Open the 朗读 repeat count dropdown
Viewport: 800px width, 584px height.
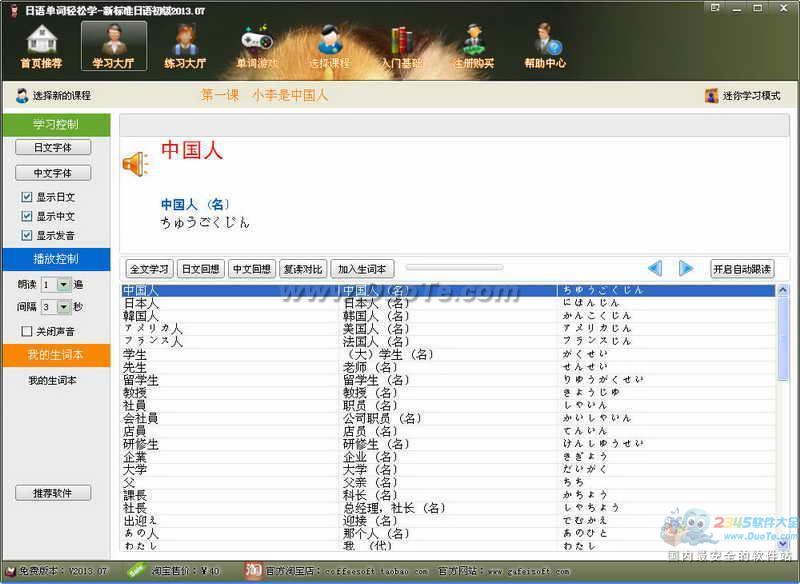click(64, 284)
